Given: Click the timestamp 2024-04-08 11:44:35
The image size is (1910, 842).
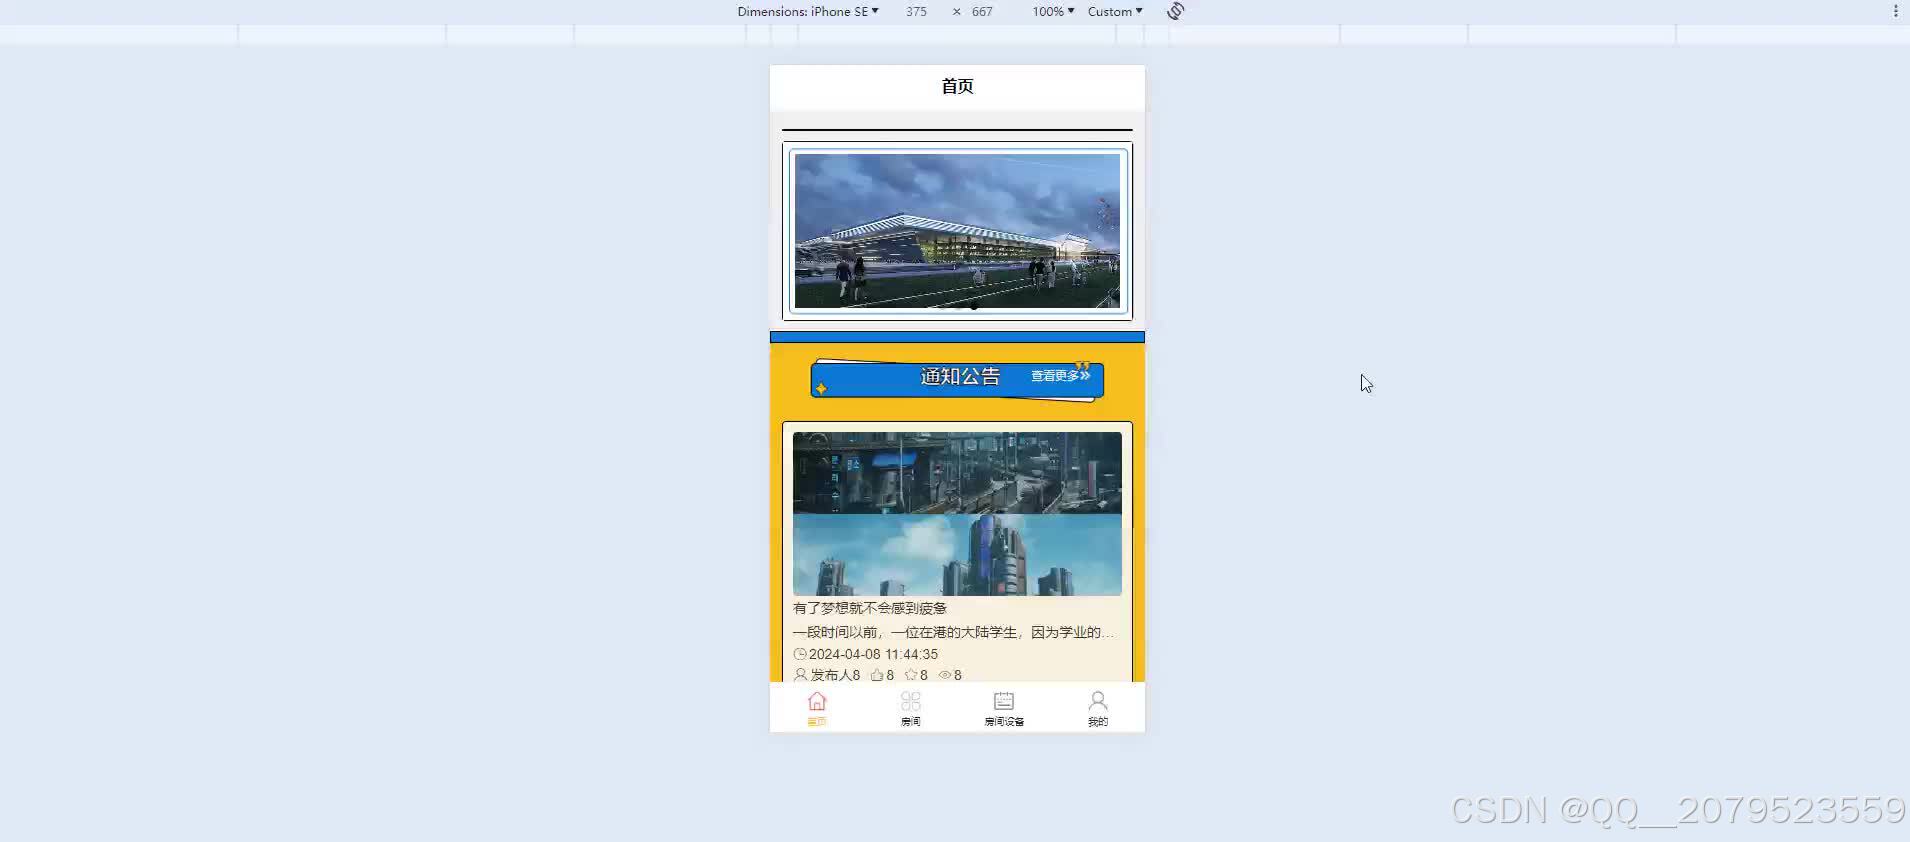Looking at the screenshot, I should [x=873, y=654].
